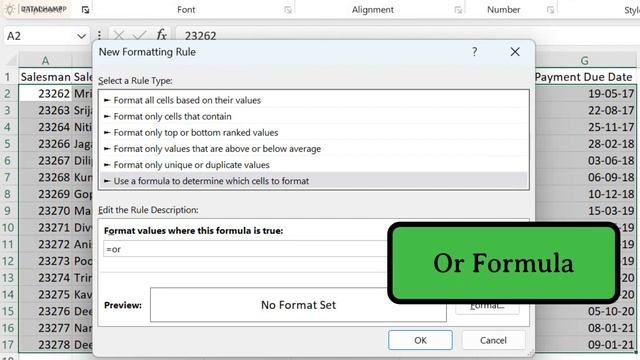Select 'Format only unique or duplicate values'
Screen dimensions: 640x360
click(313, 165)
